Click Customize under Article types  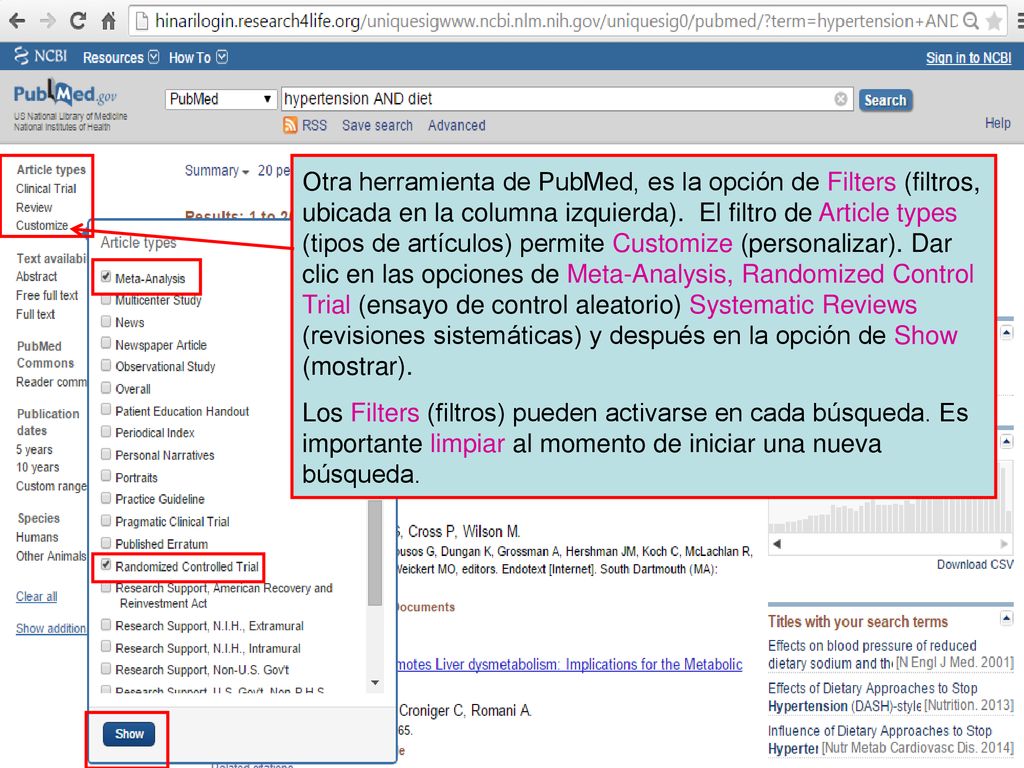click(x=42, y=225)
